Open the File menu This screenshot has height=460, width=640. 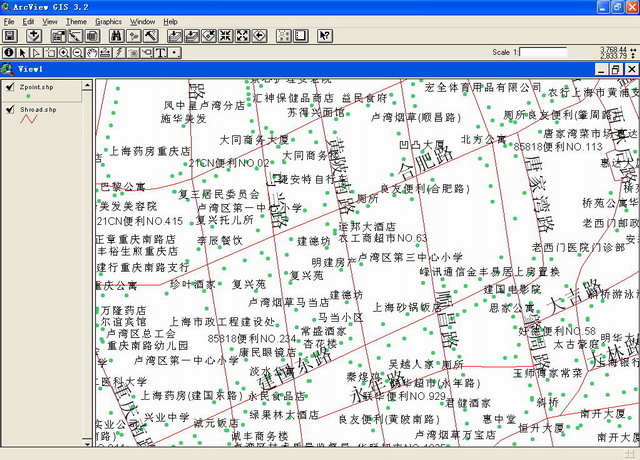[9, 22]
